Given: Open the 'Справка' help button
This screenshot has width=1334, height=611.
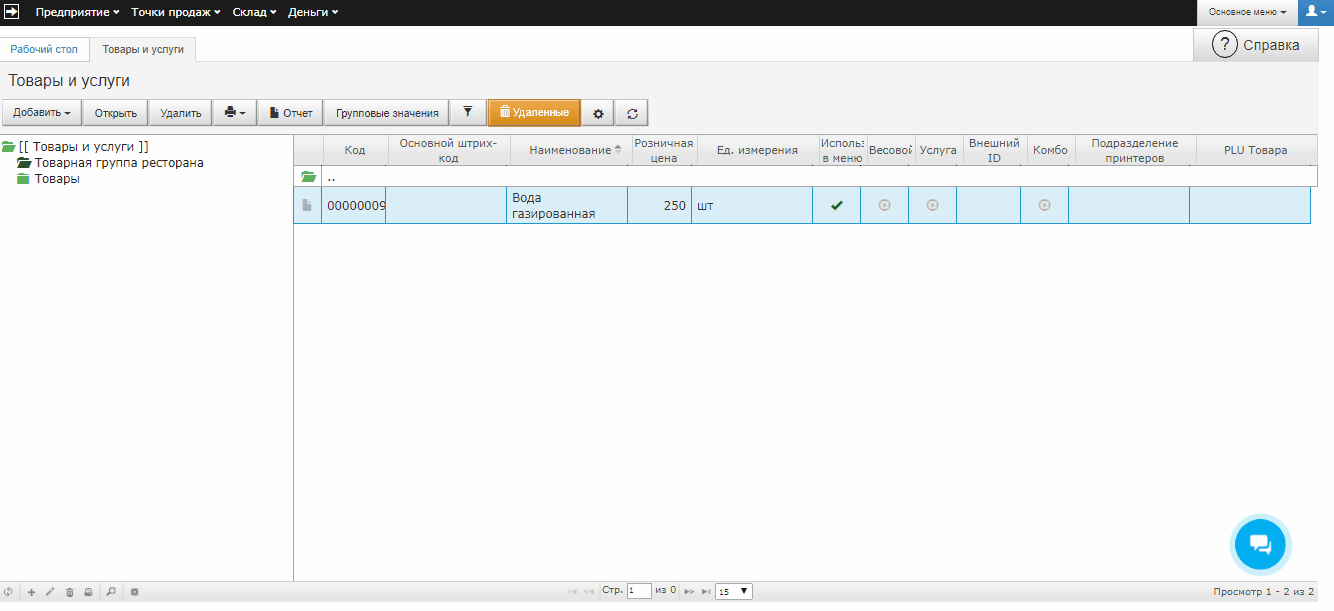Looking at the screenshot, I should pyautogui.click(x=1255, y=45).
